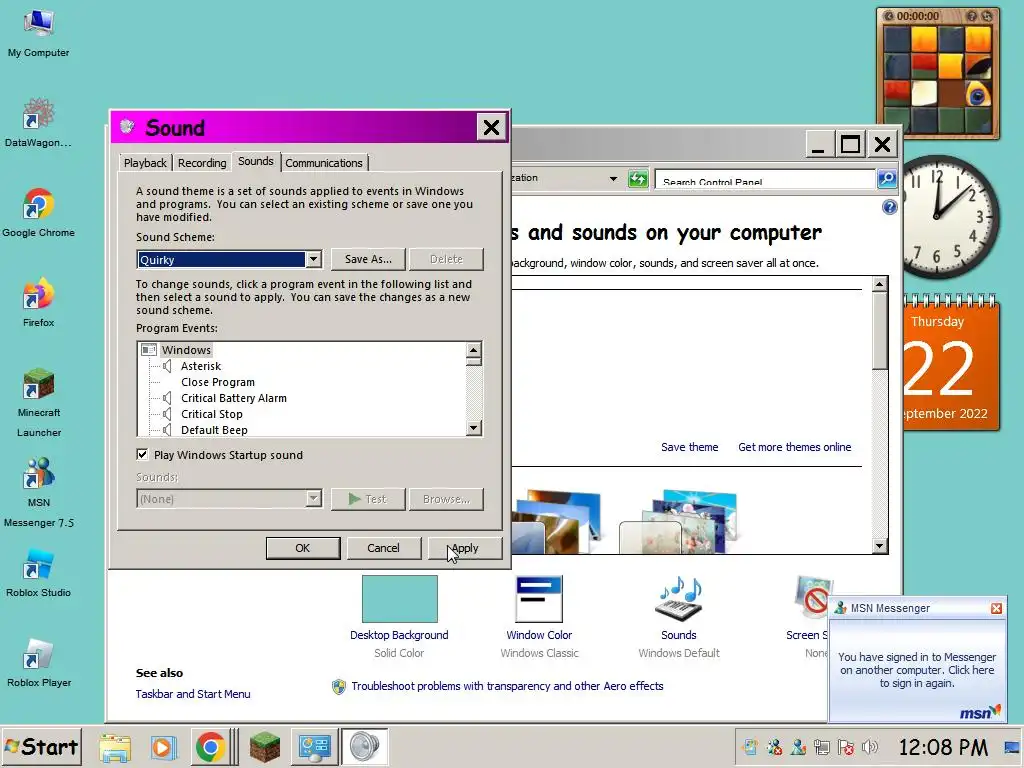Screen dimensions: 1024x768
Task: Click themes list scroll down arrow
Action: click(880, 546)
